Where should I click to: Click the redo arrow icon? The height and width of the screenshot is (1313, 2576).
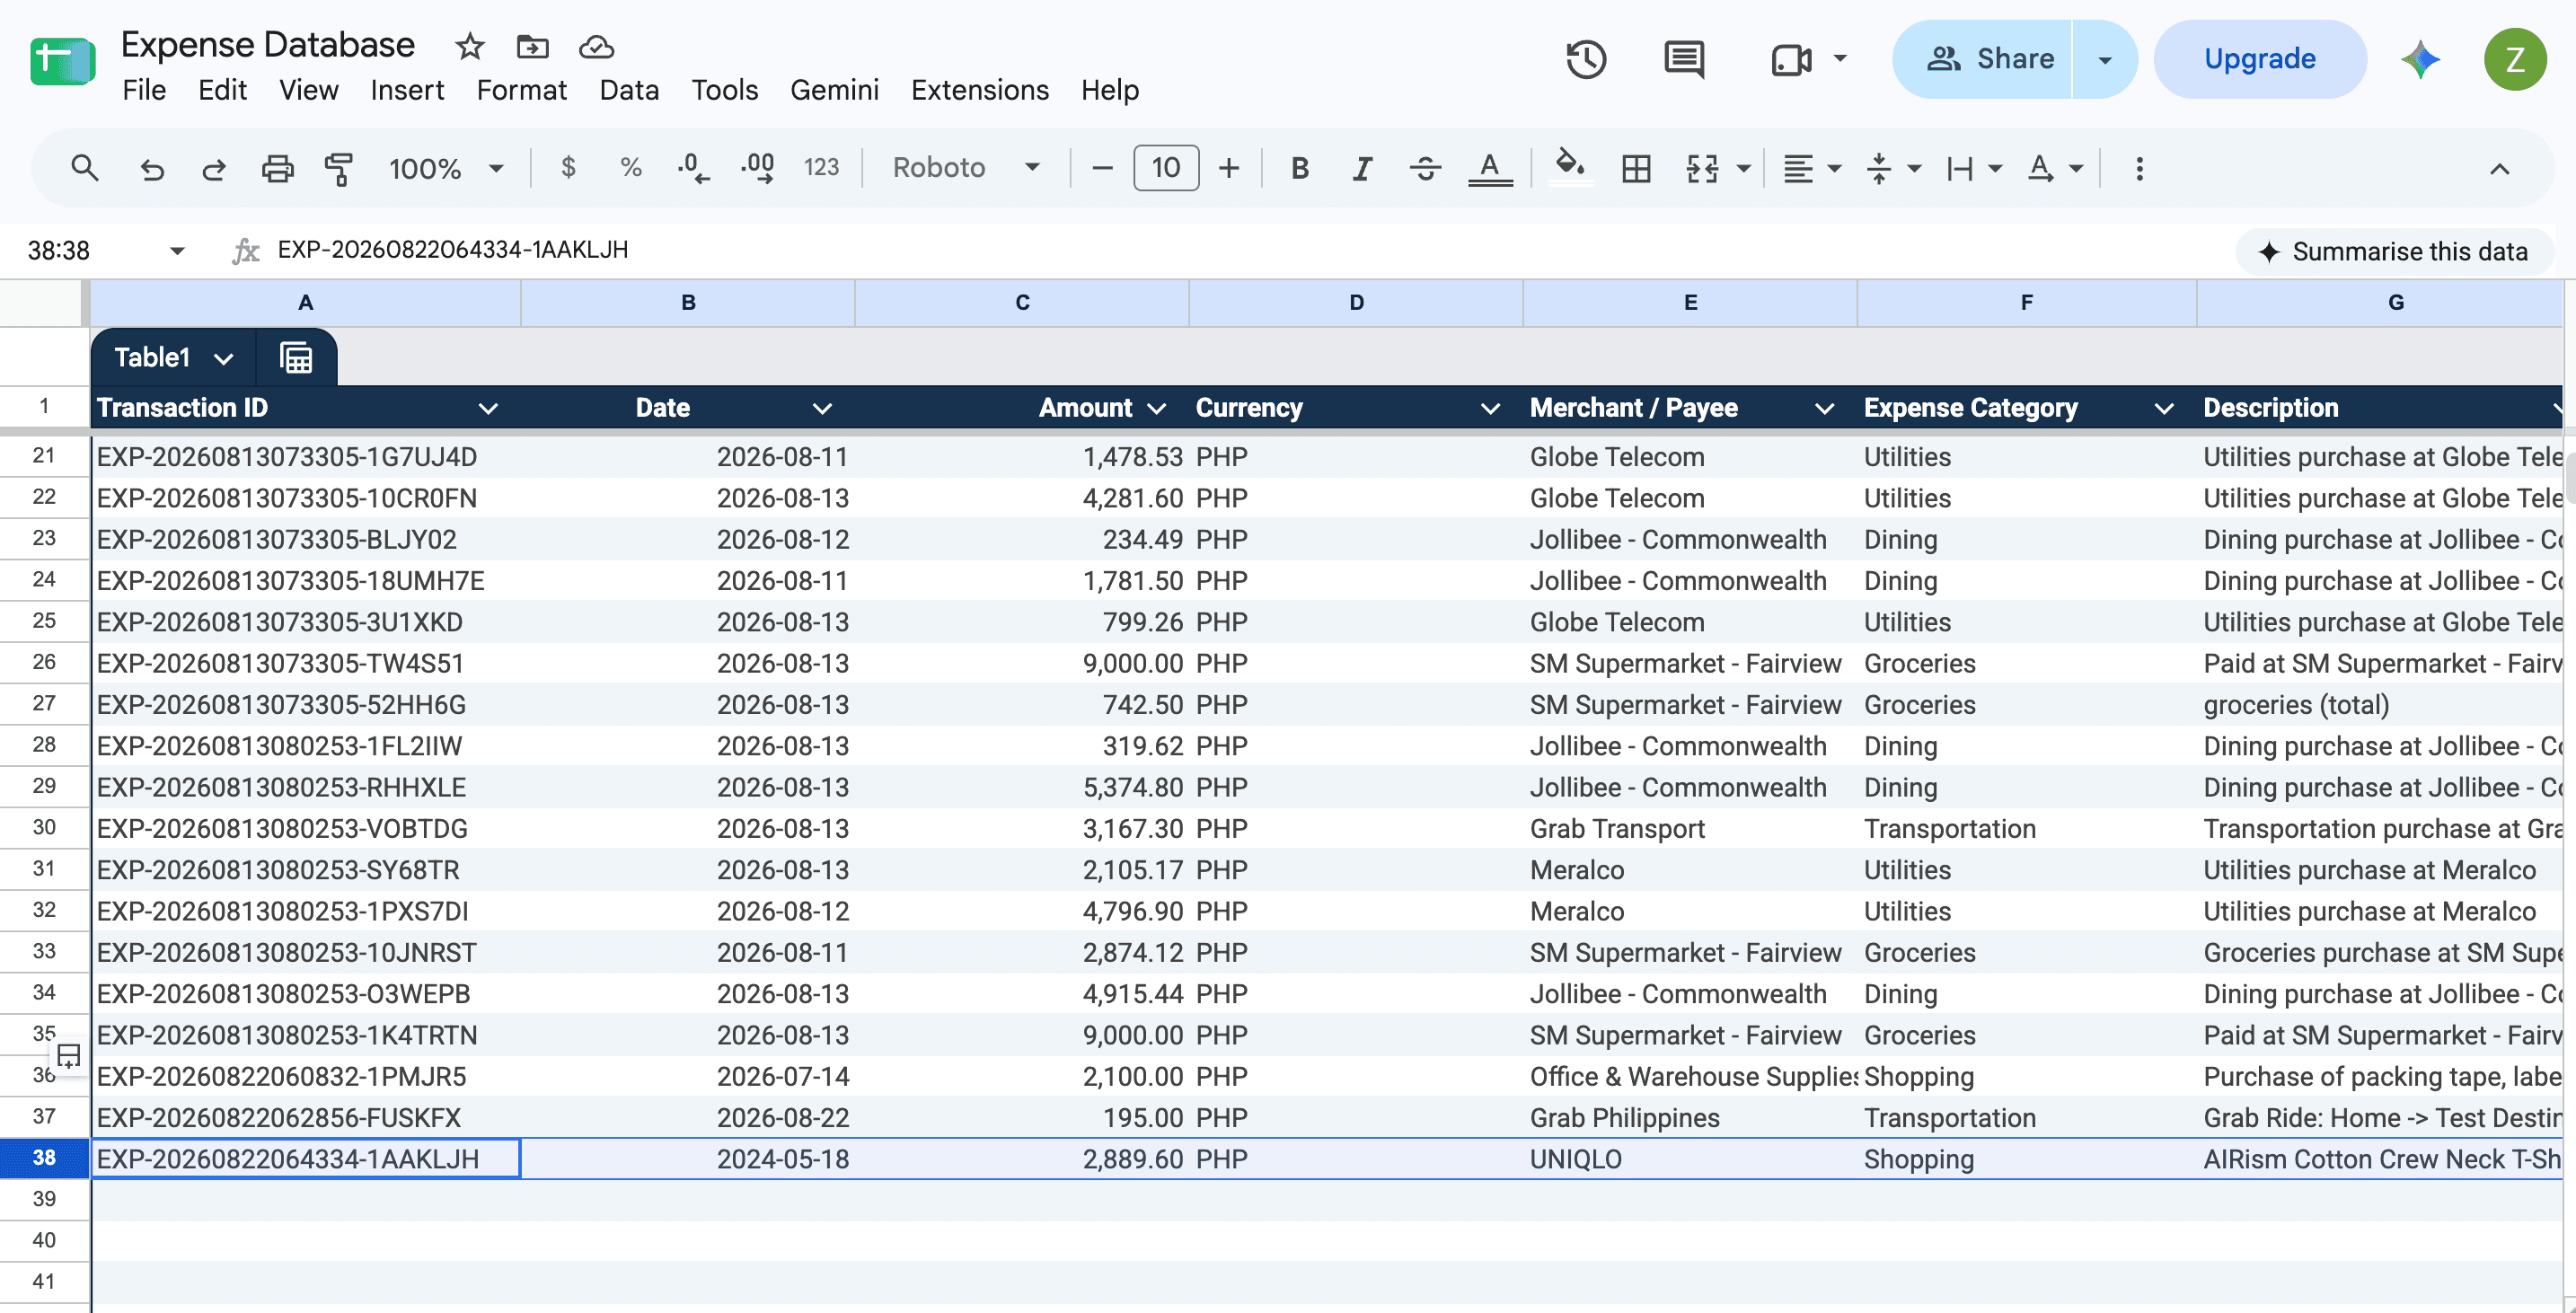click(214, 168)
